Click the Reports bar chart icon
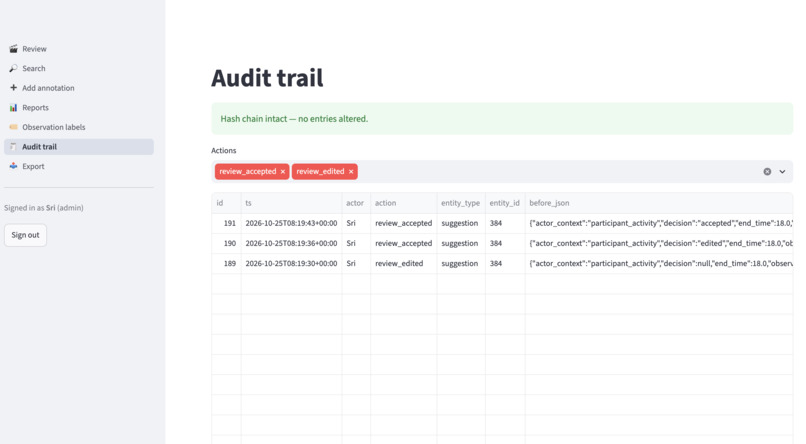This screenshot has height=444, width=806. tap(13, 107)
